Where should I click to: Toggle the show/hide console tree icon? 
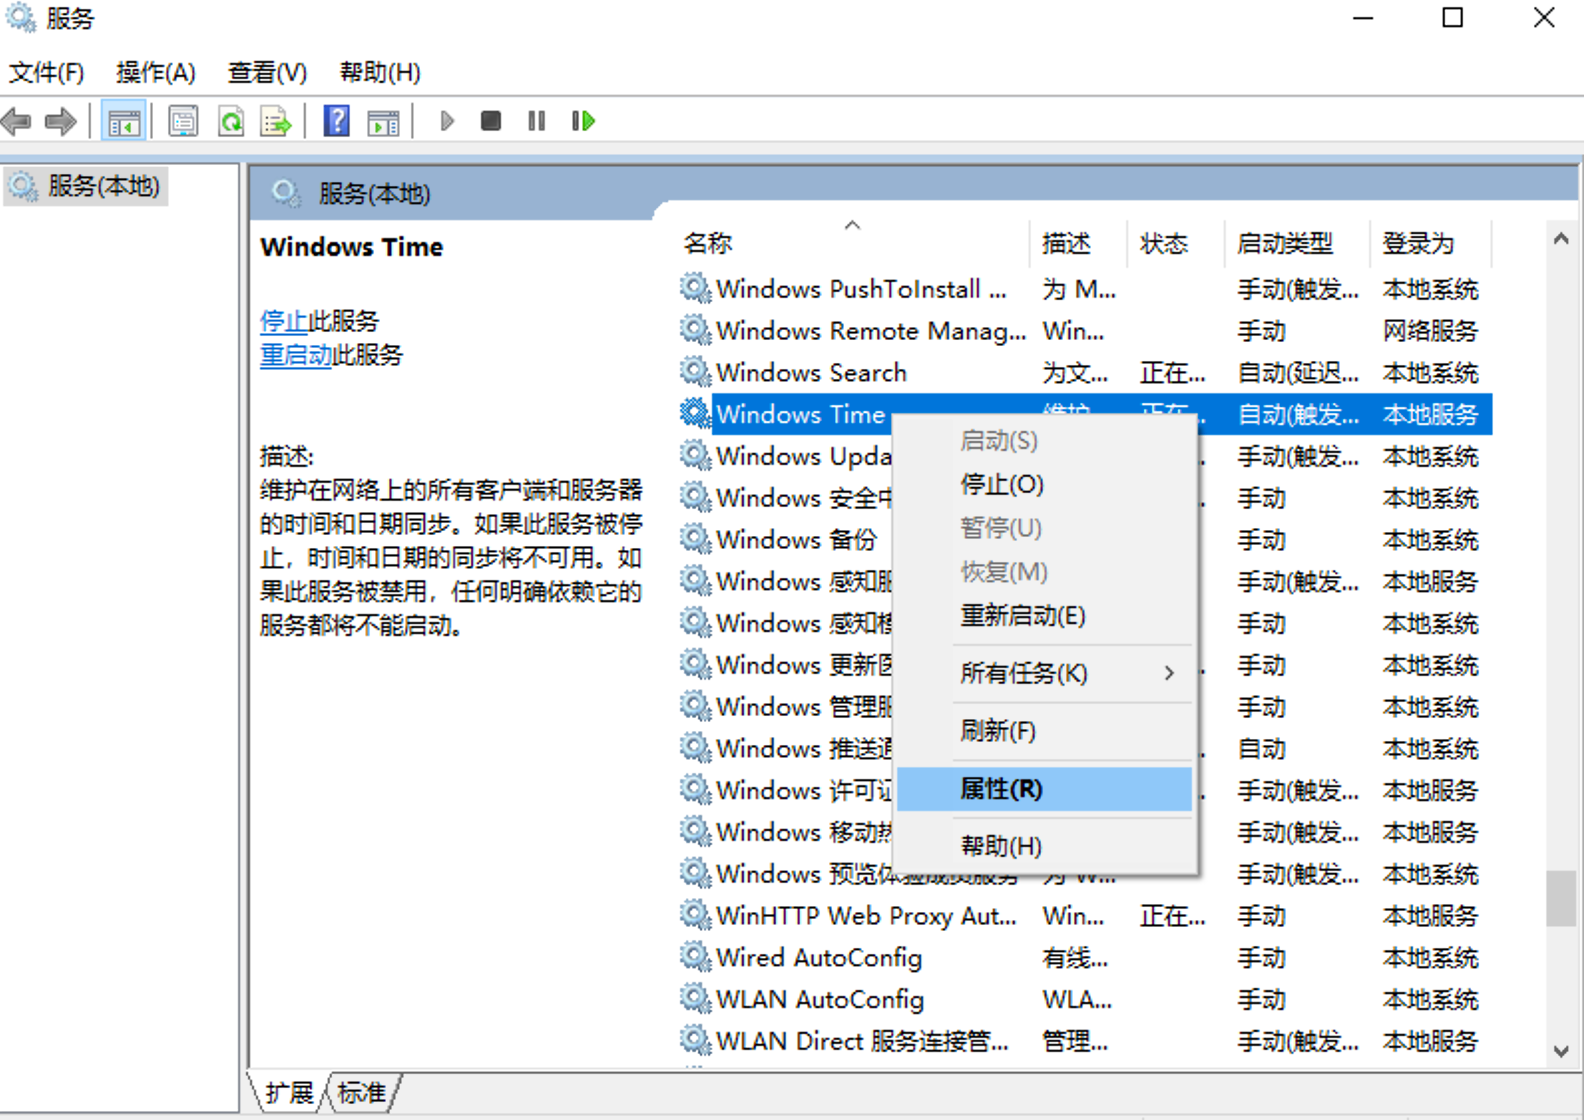click(124, 122)
